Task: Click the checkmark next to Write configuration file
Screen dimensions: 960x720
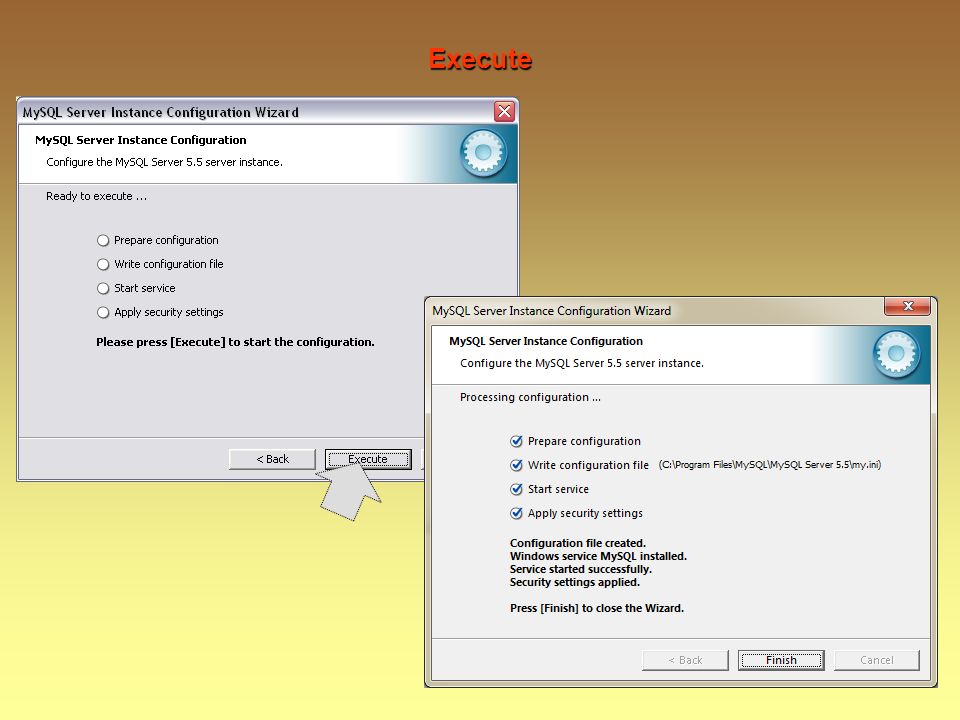Action: pyautogui.click(x=516, y=465)
